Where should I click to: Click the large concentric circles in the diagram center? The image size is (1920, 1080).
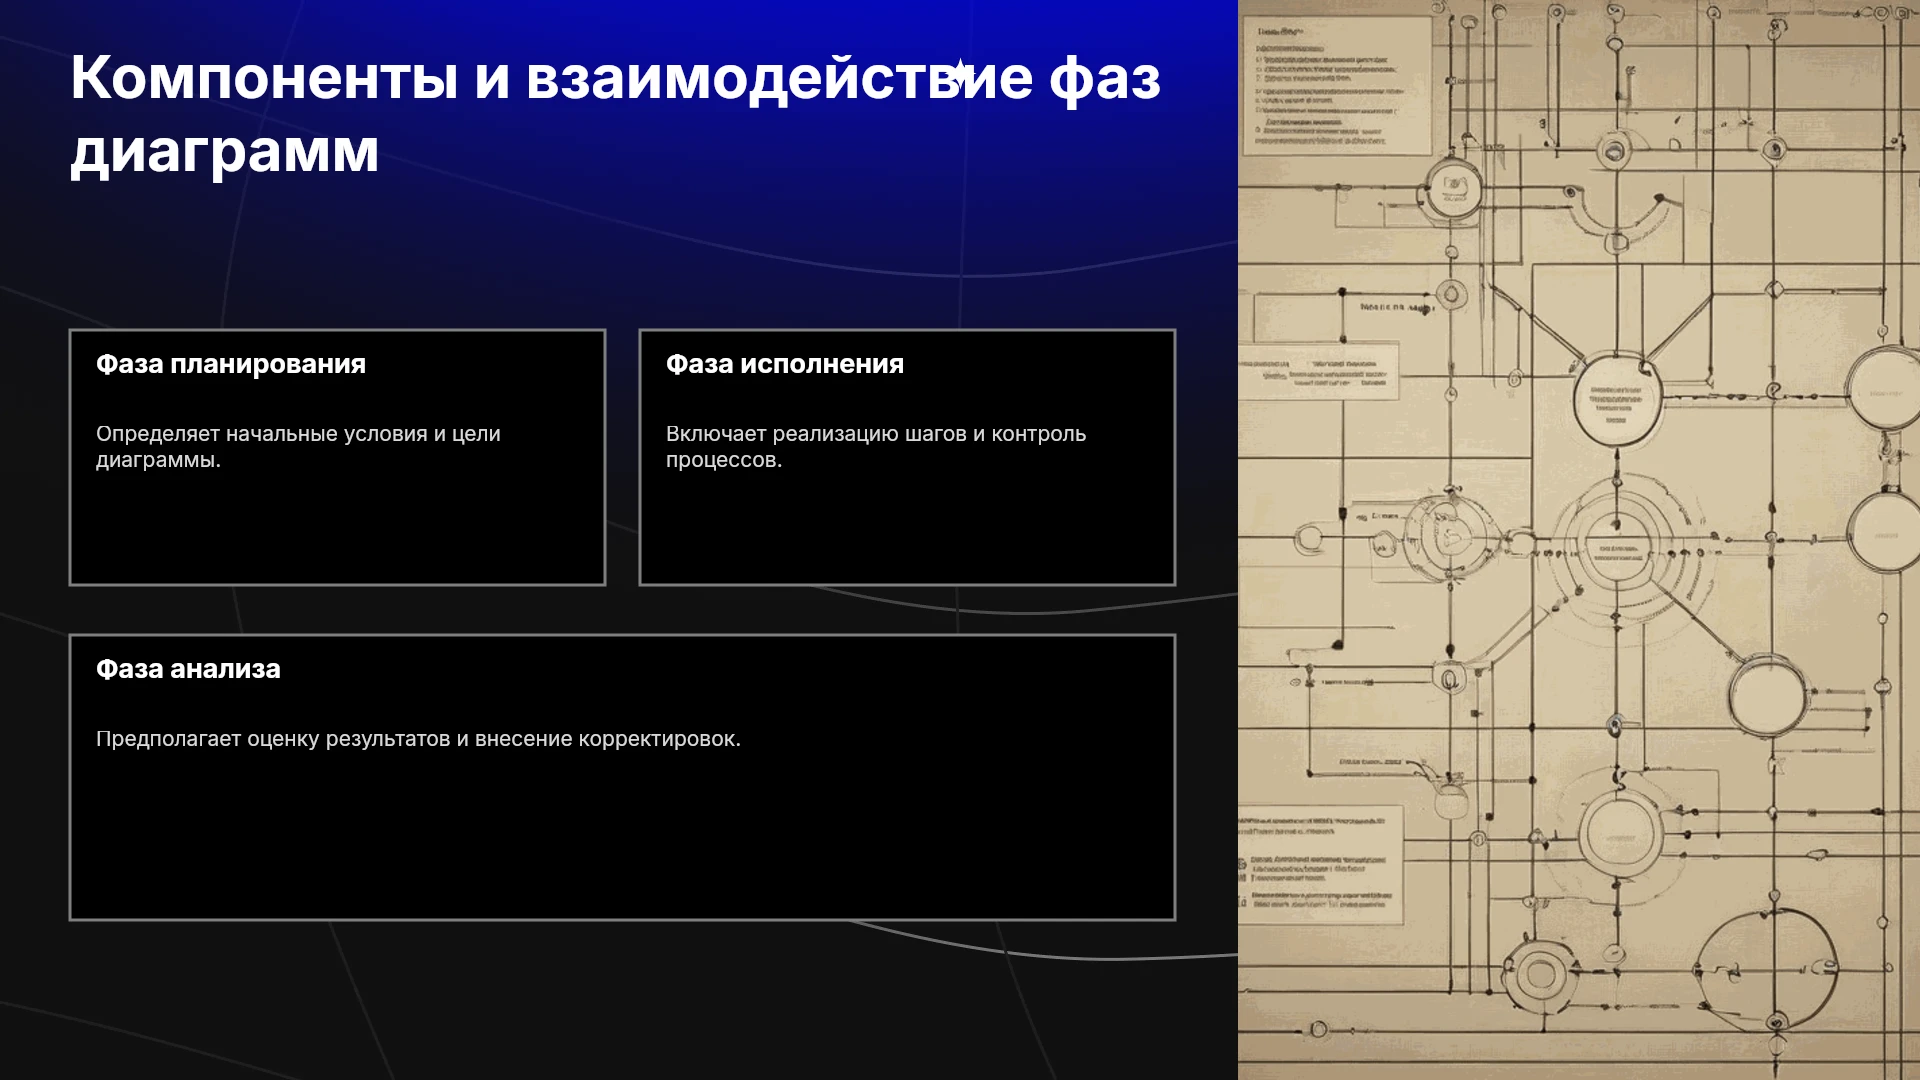(x=1616, y=546)
